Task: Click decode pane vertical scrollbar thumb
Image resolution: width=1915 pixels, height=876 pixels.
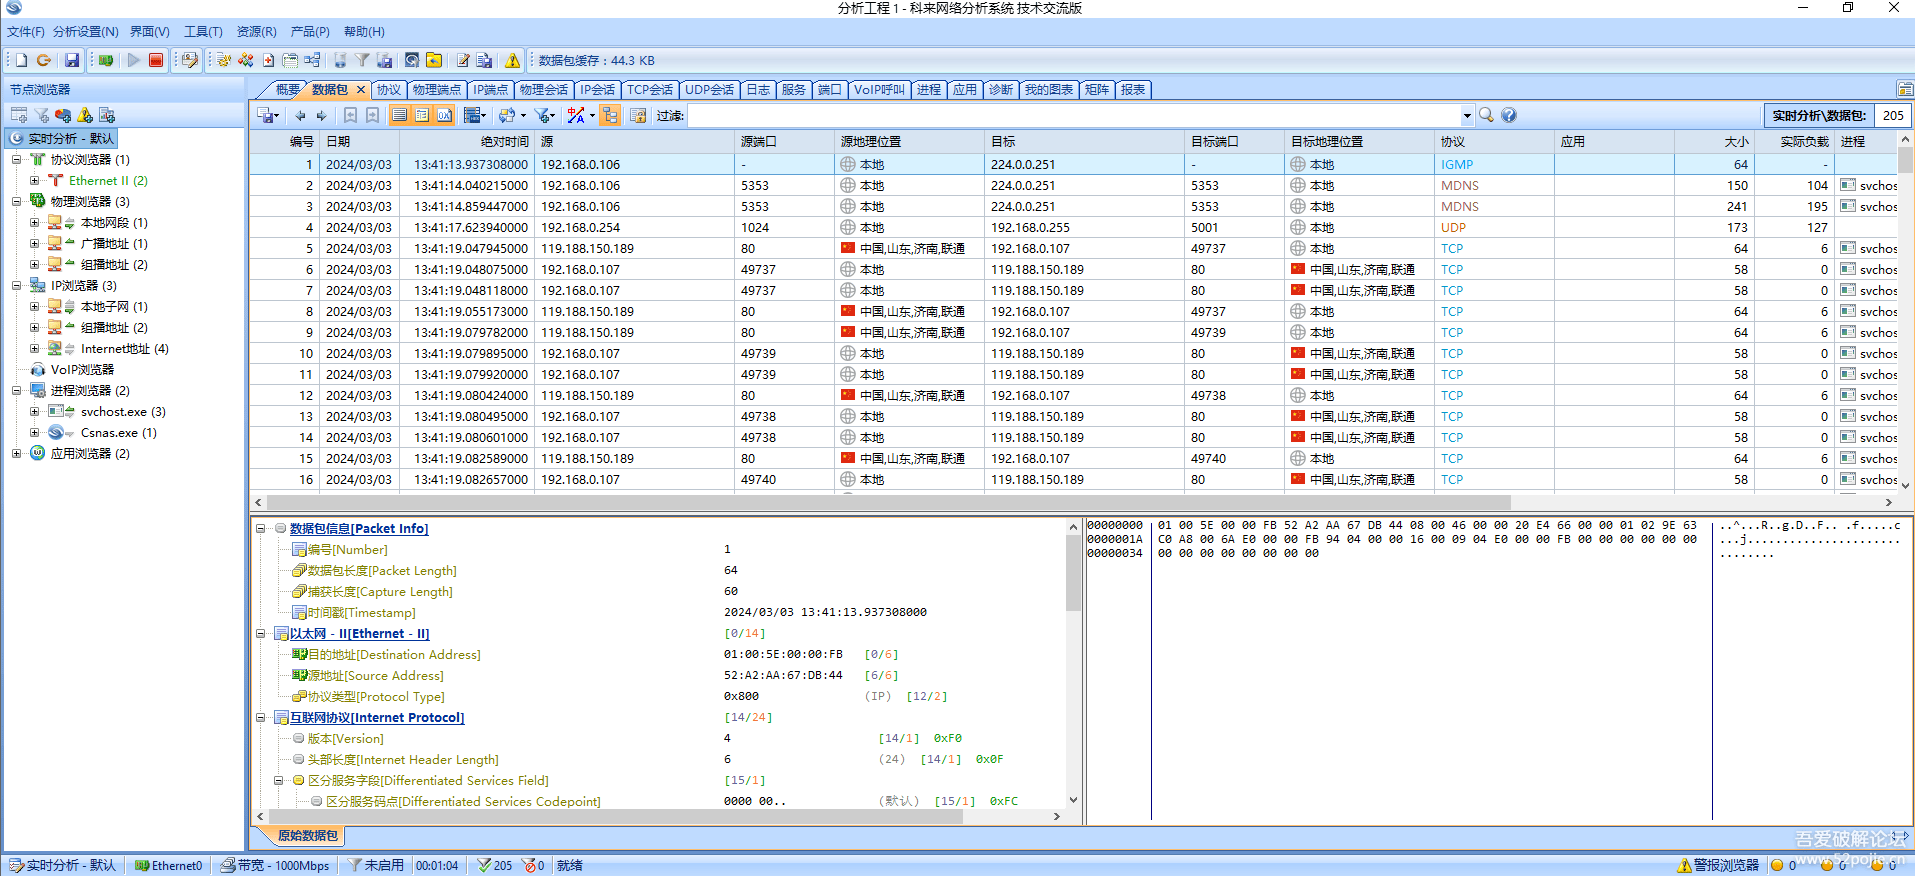Action: point(1073,573)
